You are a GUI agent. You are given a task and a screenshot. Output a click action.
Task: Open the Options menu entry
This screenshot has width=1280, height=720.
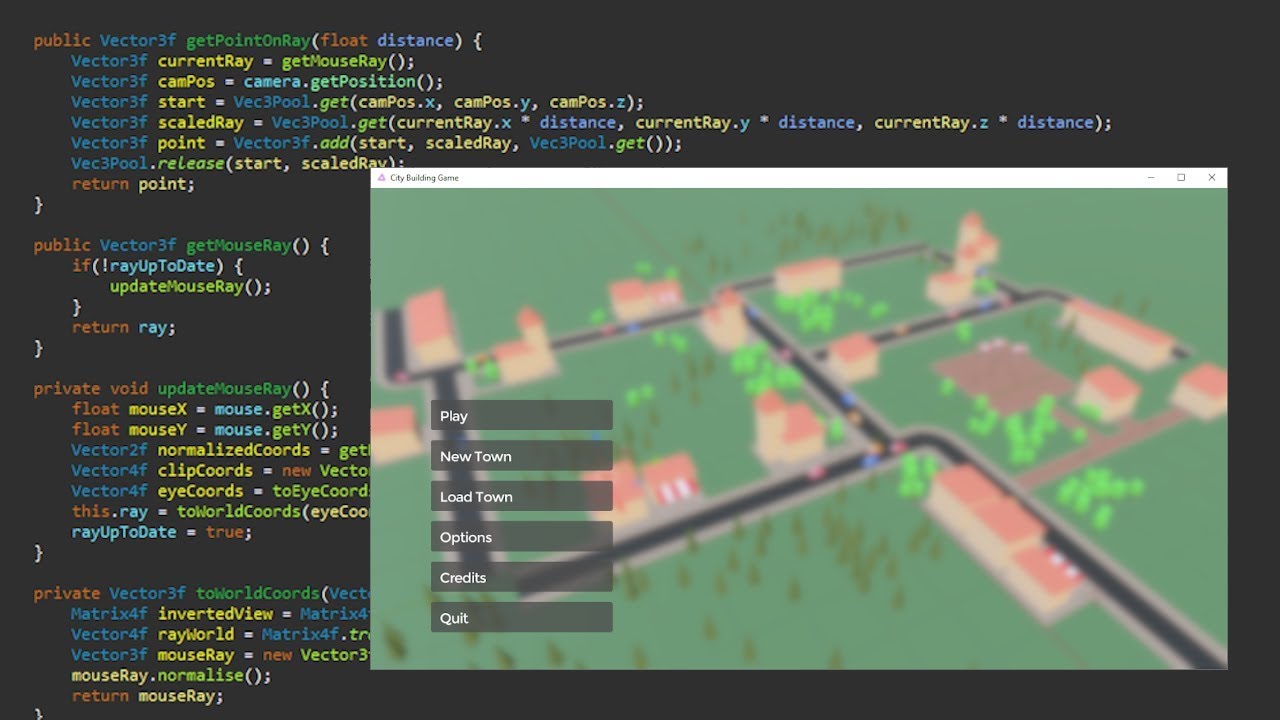(x=521, y=537)
